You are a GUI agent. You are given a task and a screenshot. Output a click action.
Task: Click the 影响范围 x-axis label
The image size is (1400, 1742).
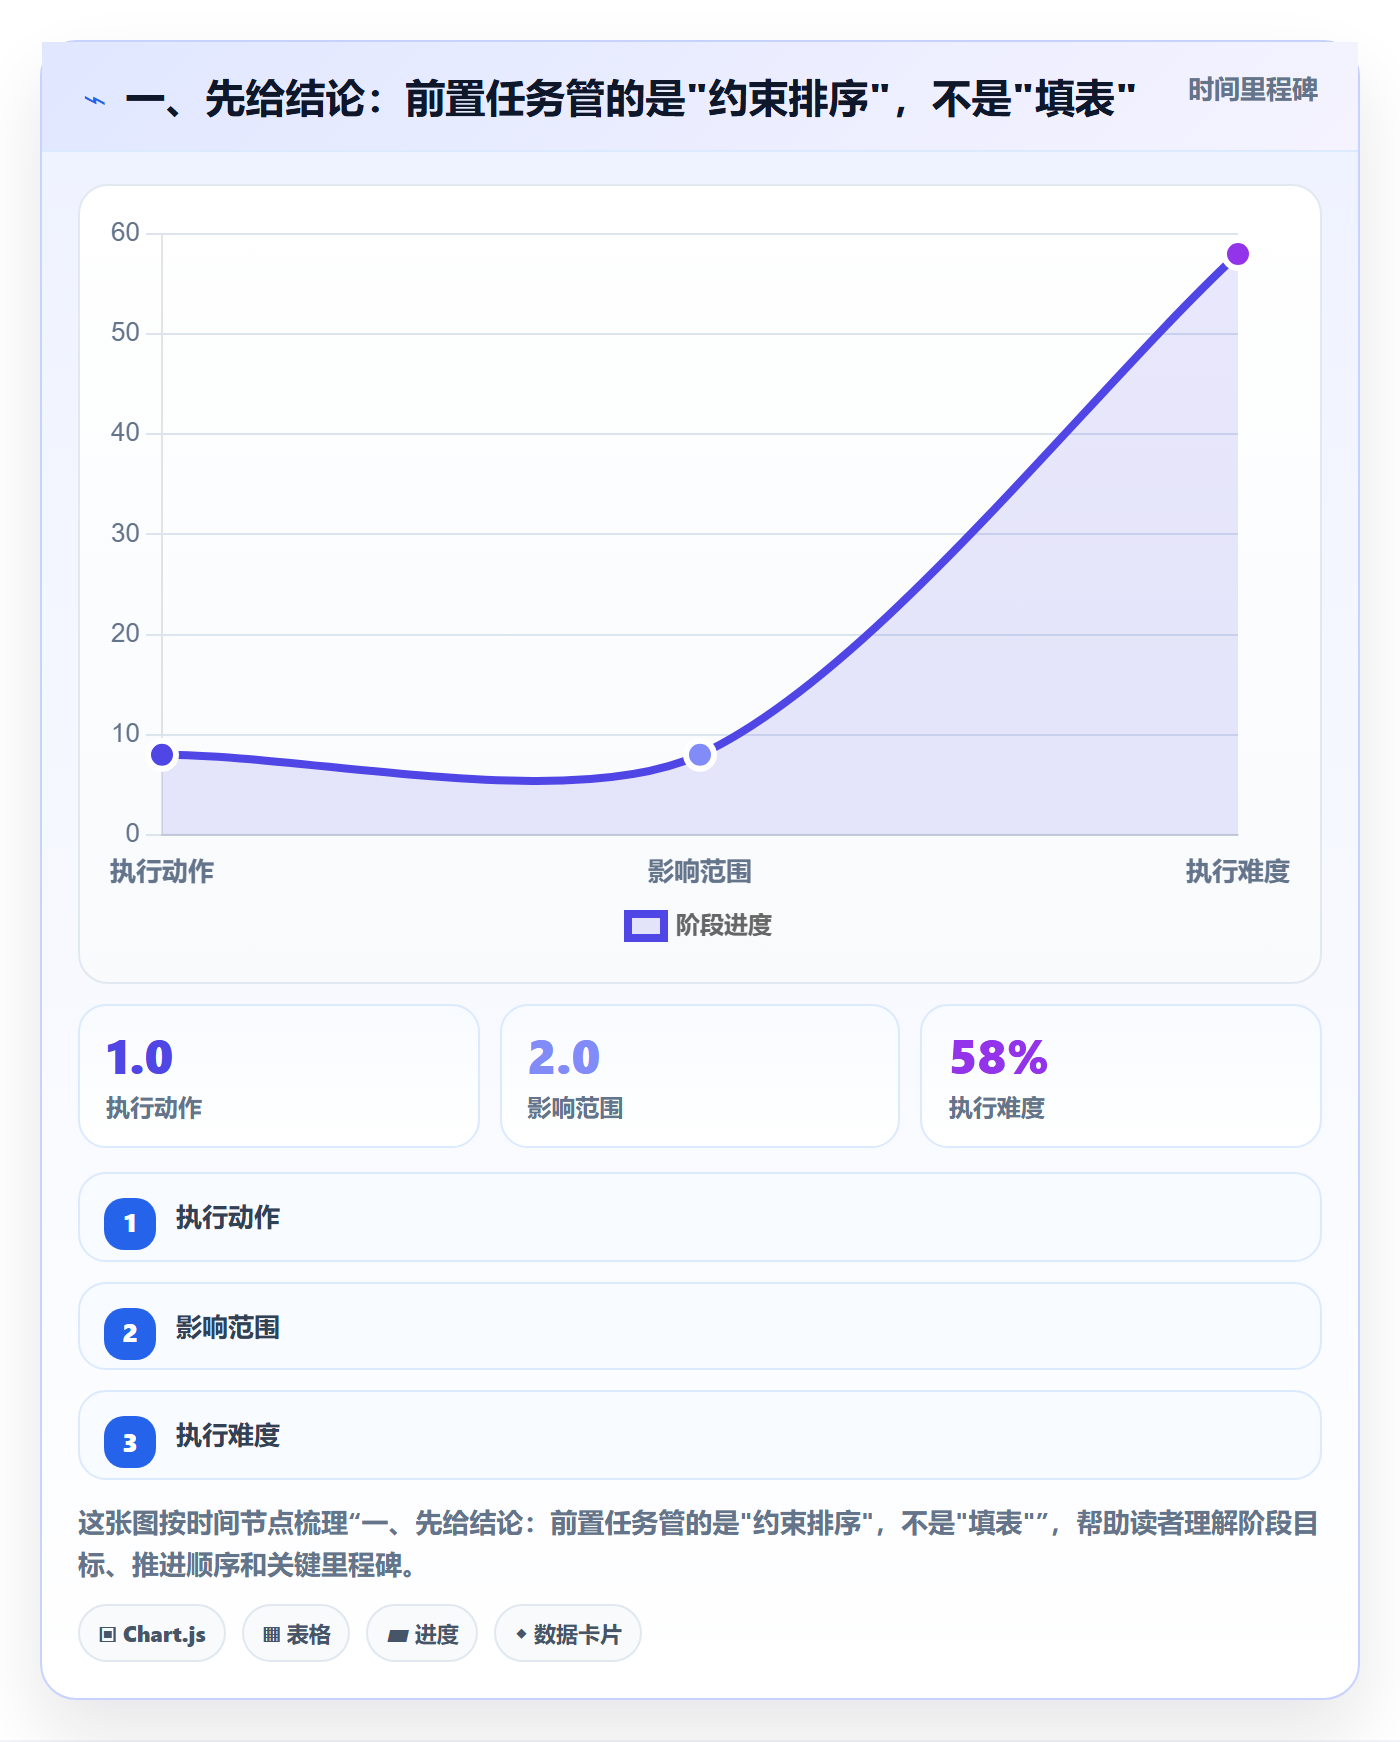(x=700, y=872)
